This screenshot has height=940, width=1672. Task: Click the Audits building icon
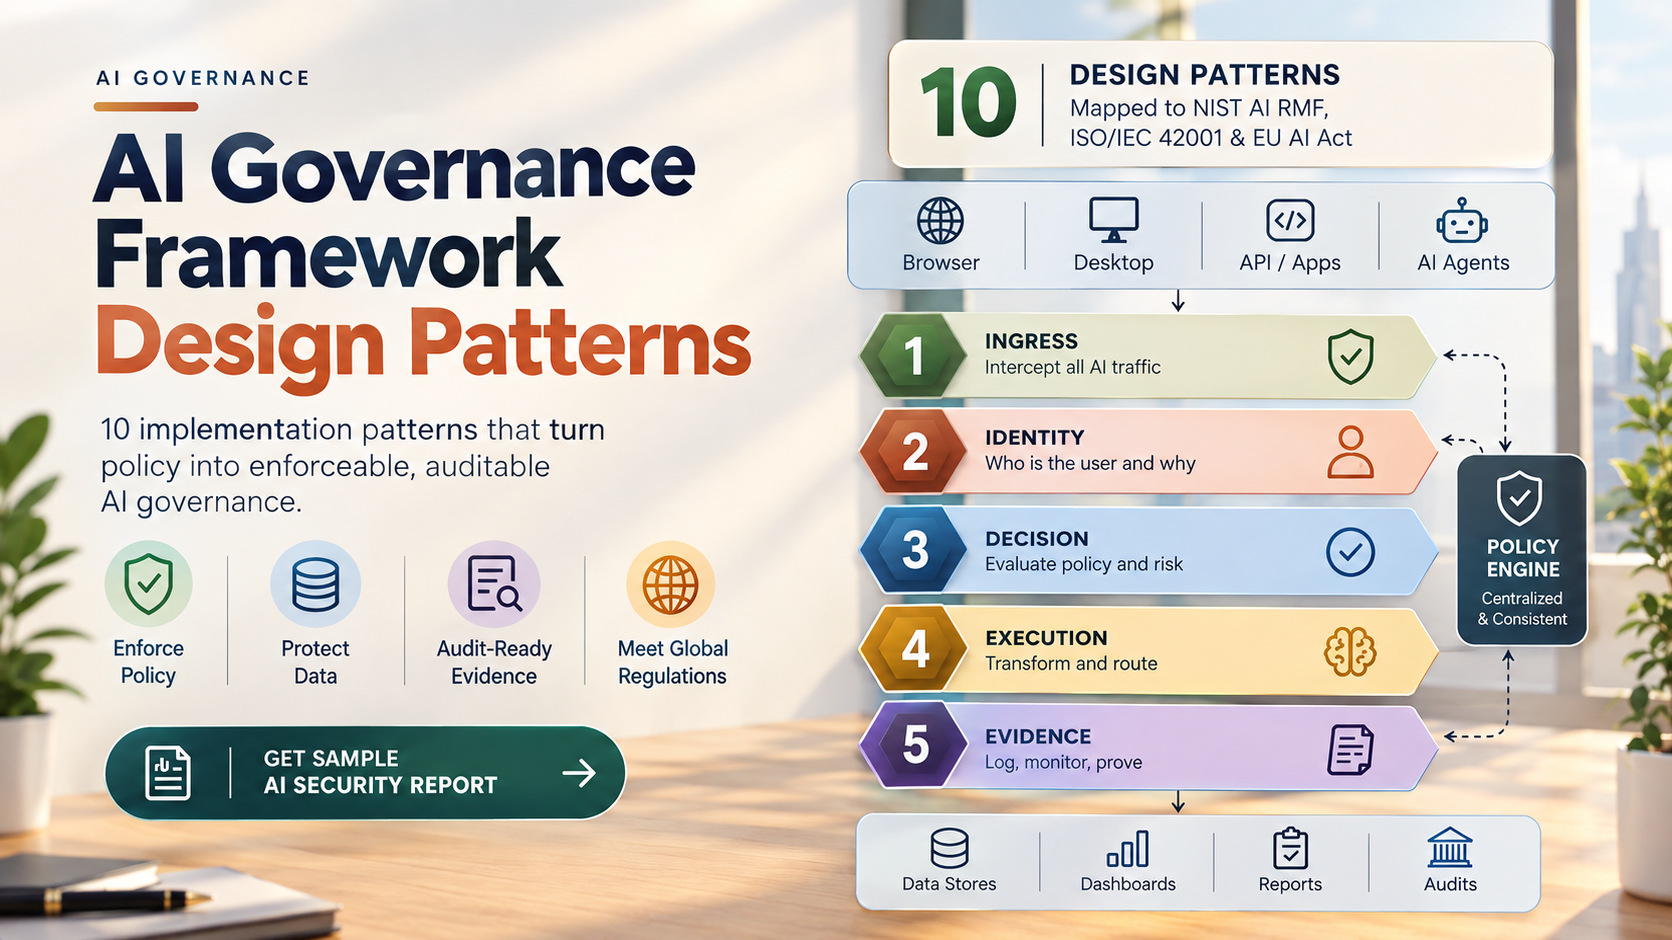tap(1450, 848)
